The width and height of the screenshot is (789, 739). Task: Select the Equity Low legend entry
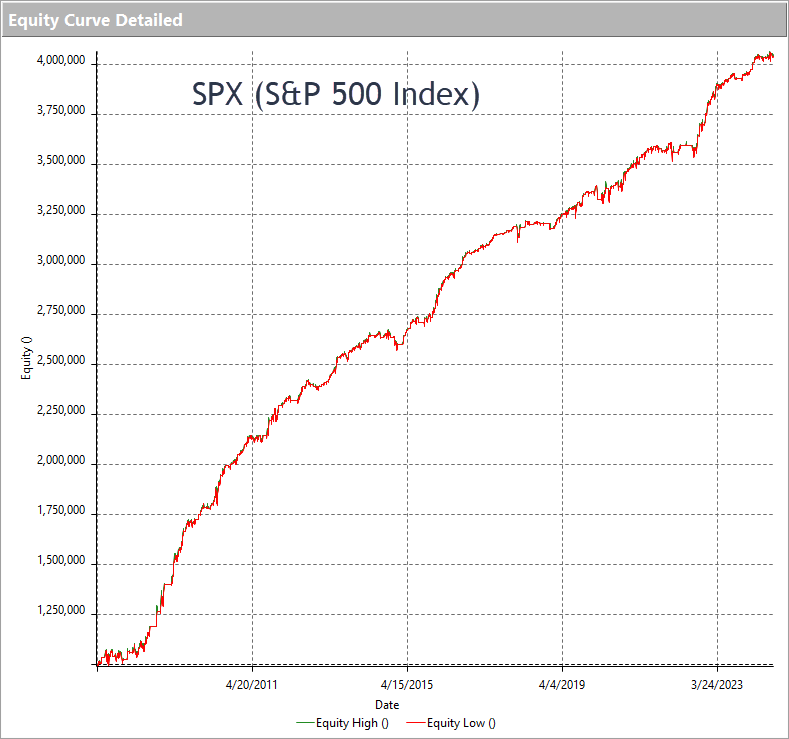451,723
